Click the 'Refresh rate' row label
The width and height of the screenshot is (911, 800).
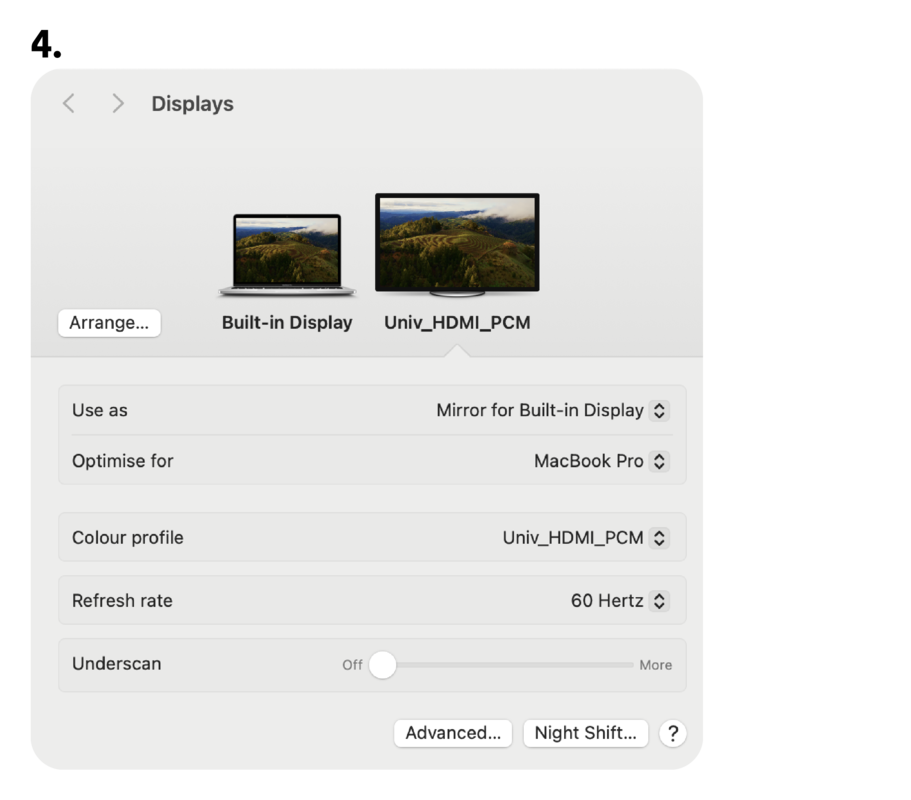(x=122, y=601)
